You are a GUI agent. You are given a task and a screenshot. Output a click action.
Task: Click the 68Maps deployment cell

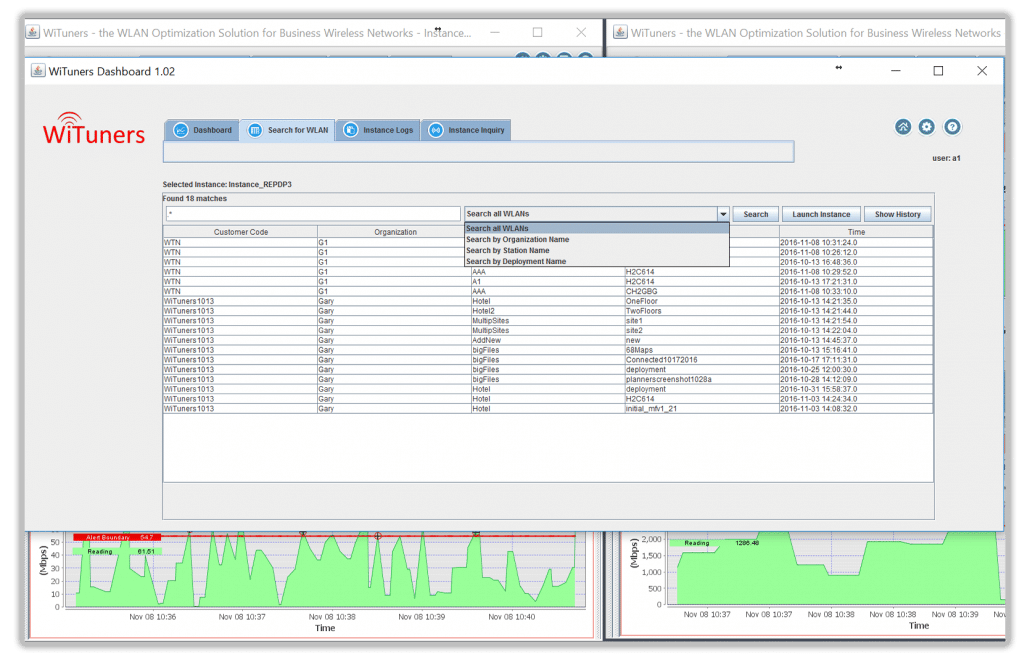[x=702, y=350]
